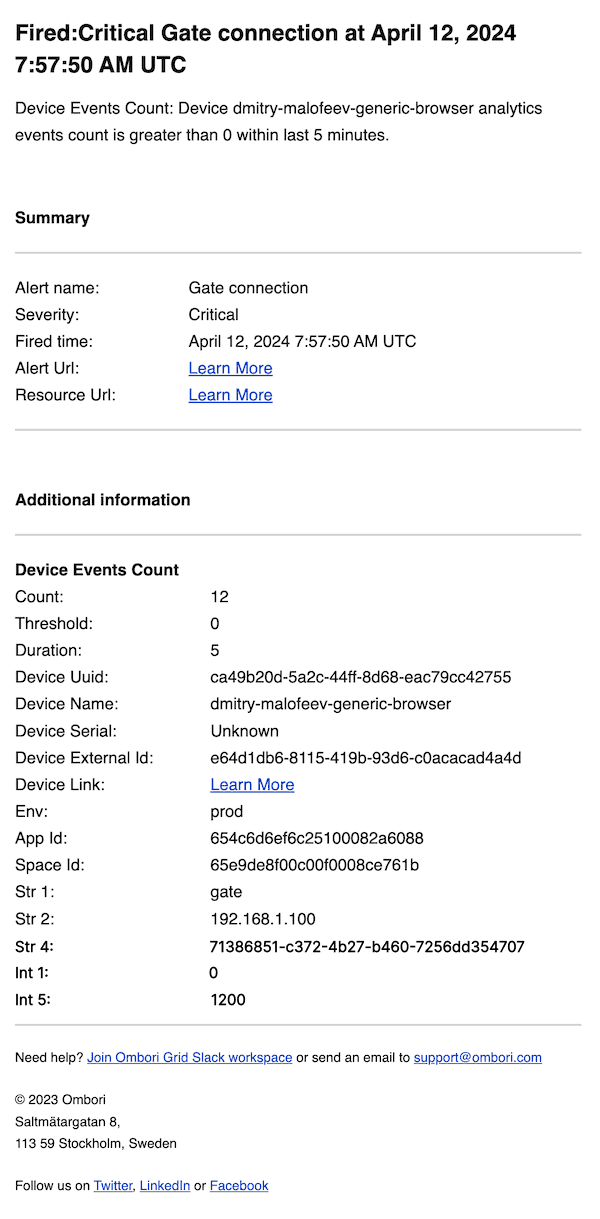Image resolution: width=600 pixels, height=1219 pixels.
Task: Open the Device Link Learn More link
Action: coord(252,785)
